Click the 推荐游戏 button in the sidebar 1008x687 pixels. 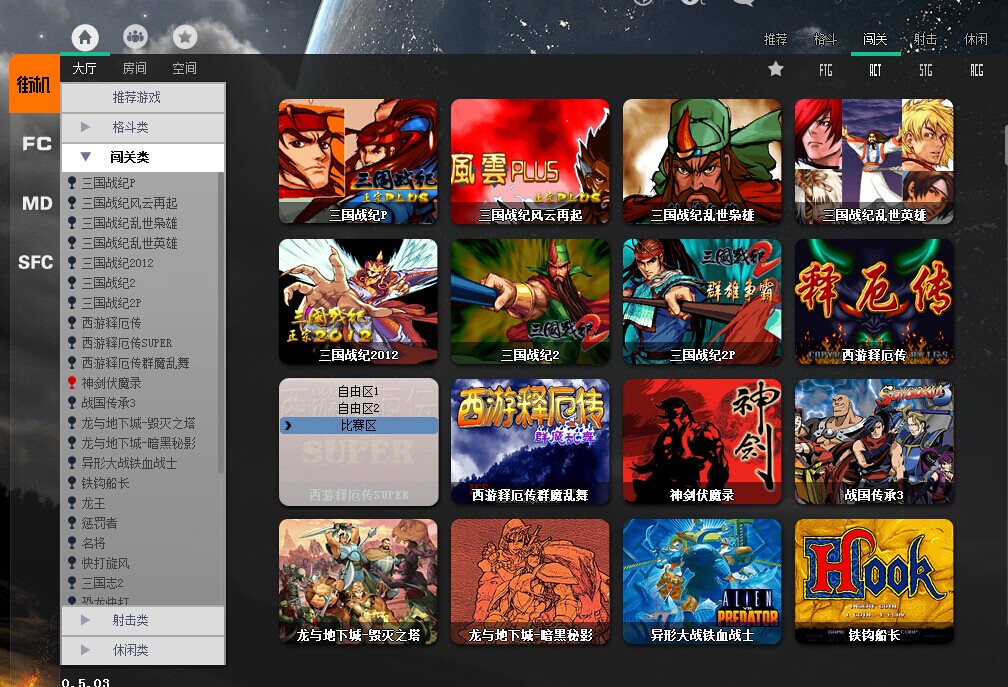coord(142,98)
